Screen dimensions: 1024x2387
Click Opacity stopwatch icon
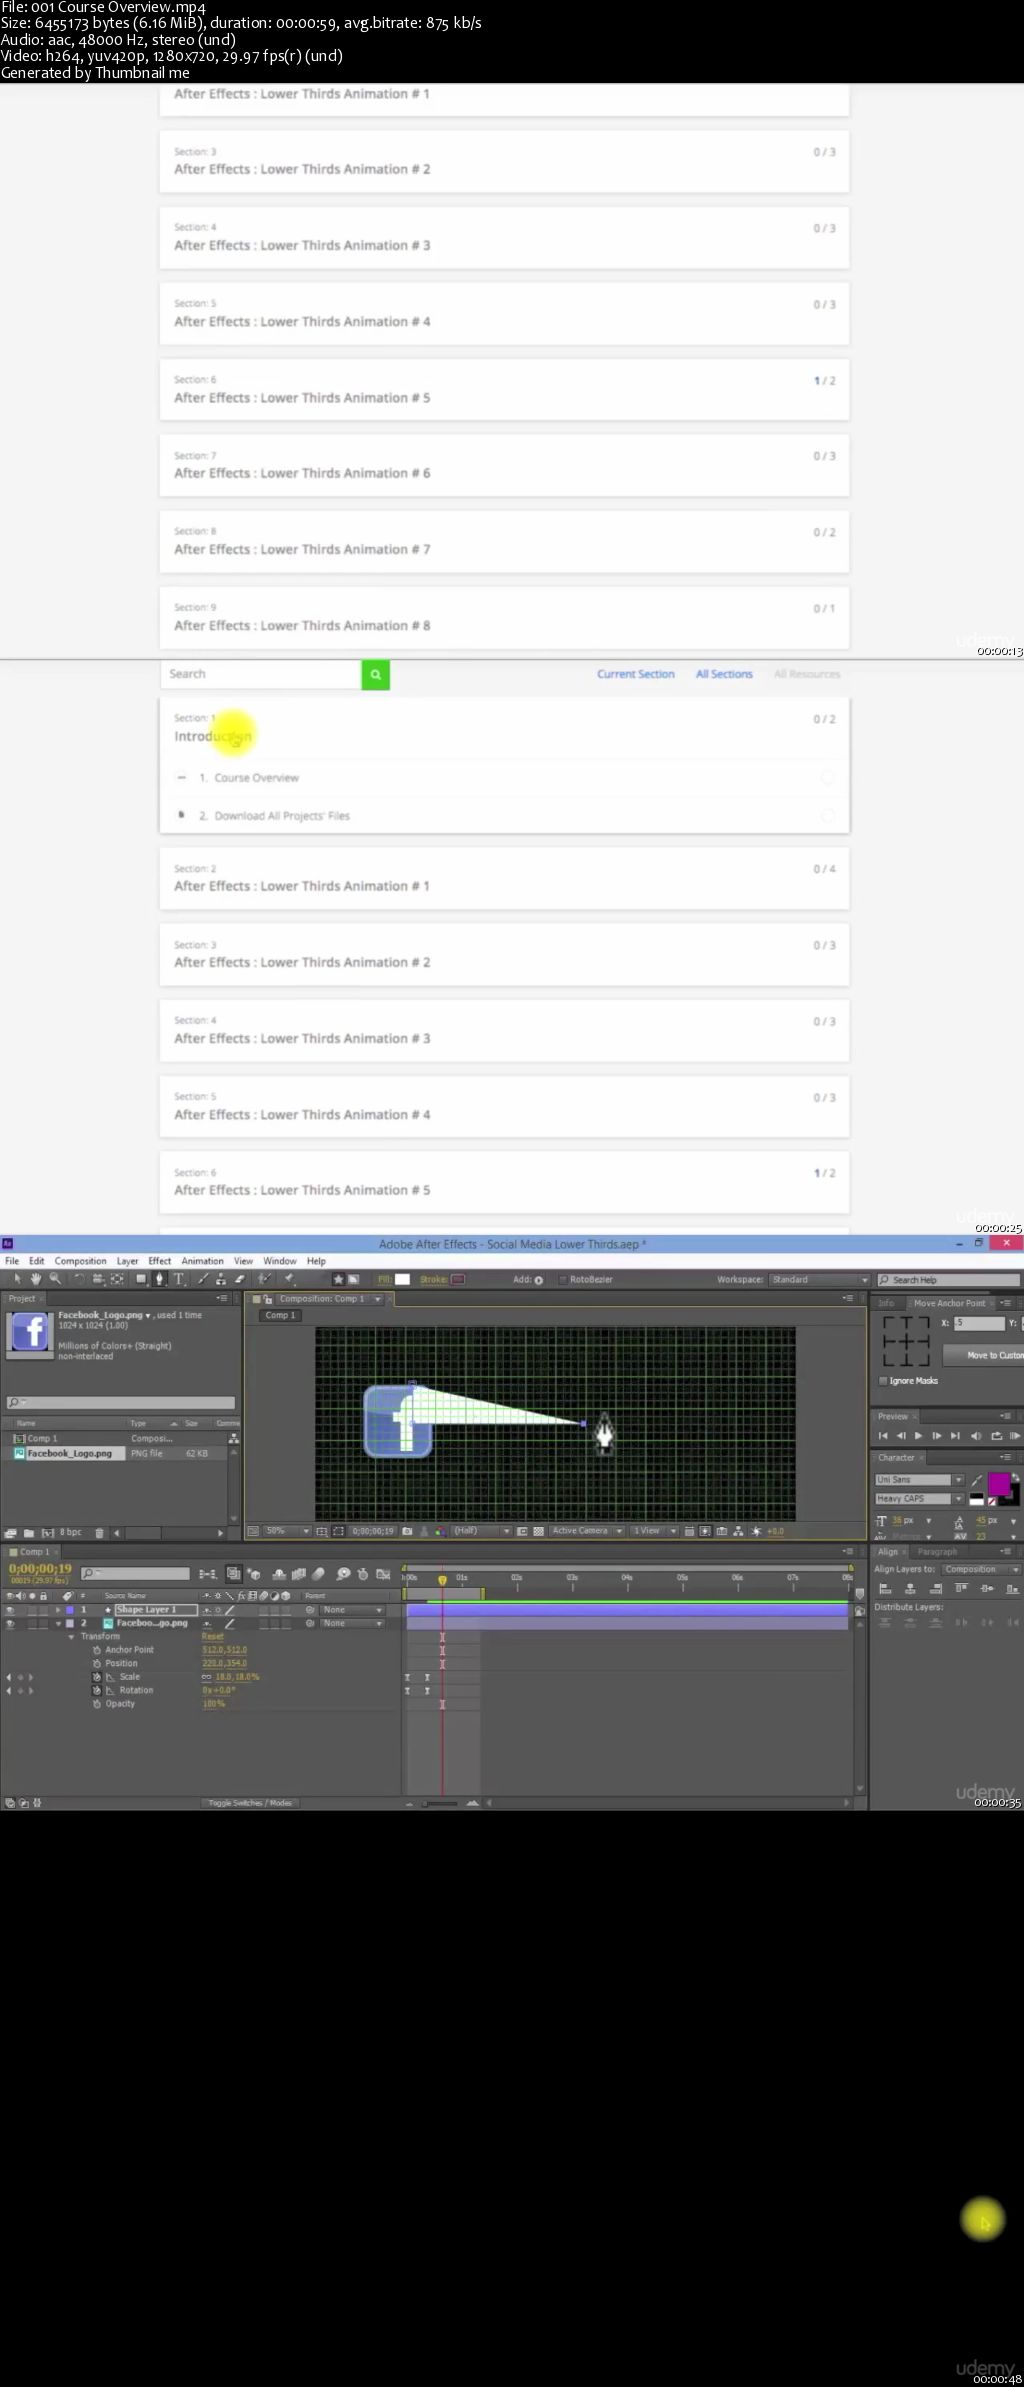click(x=97, y=1703)
